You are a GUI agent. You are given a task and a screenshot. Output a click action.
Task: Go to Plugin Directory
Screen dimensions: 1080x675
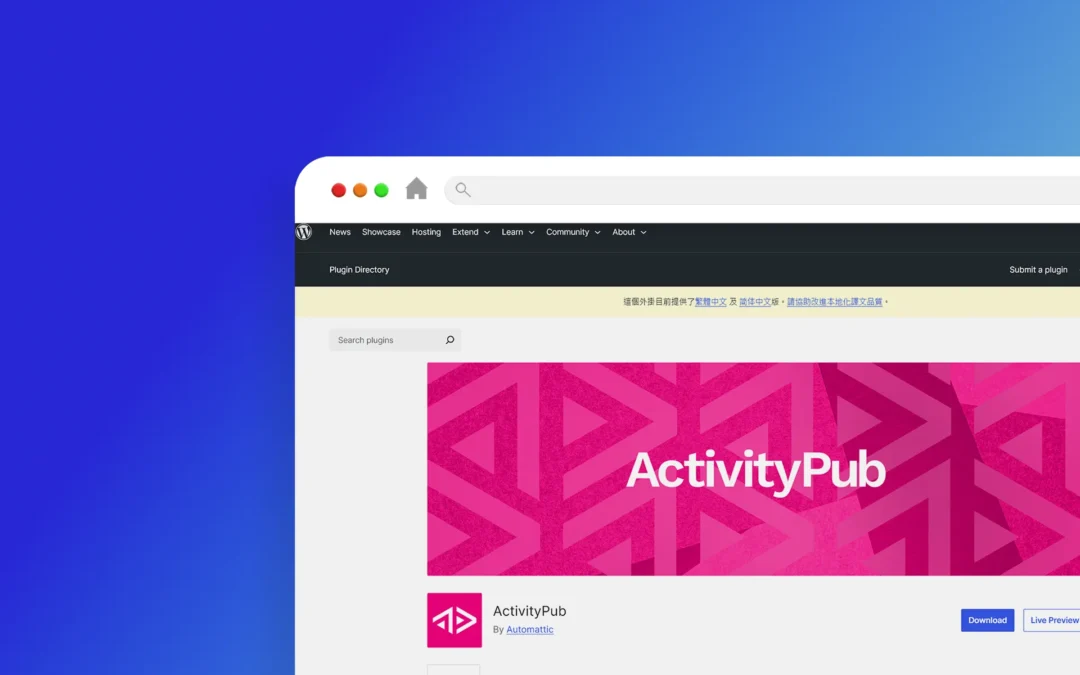[359, 270]
